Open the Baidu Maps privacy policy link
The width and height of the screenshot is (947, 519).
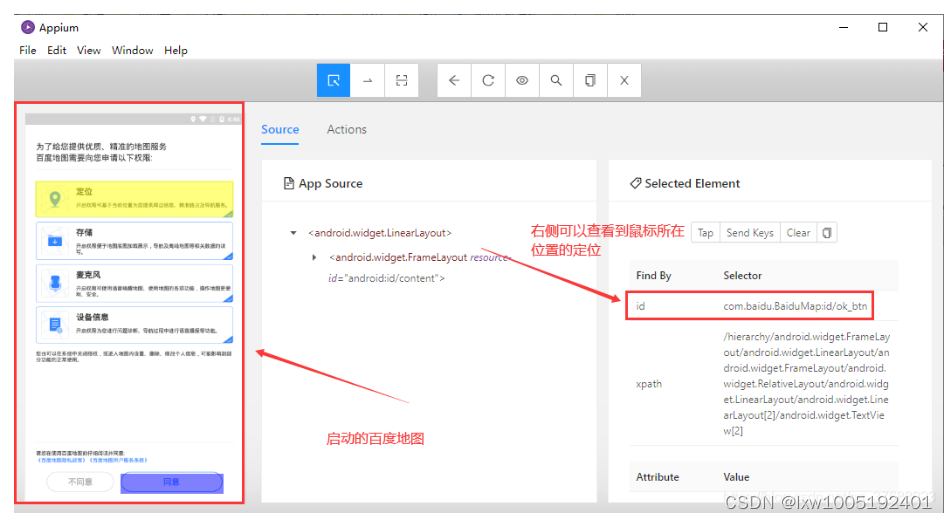click(62, 460)
